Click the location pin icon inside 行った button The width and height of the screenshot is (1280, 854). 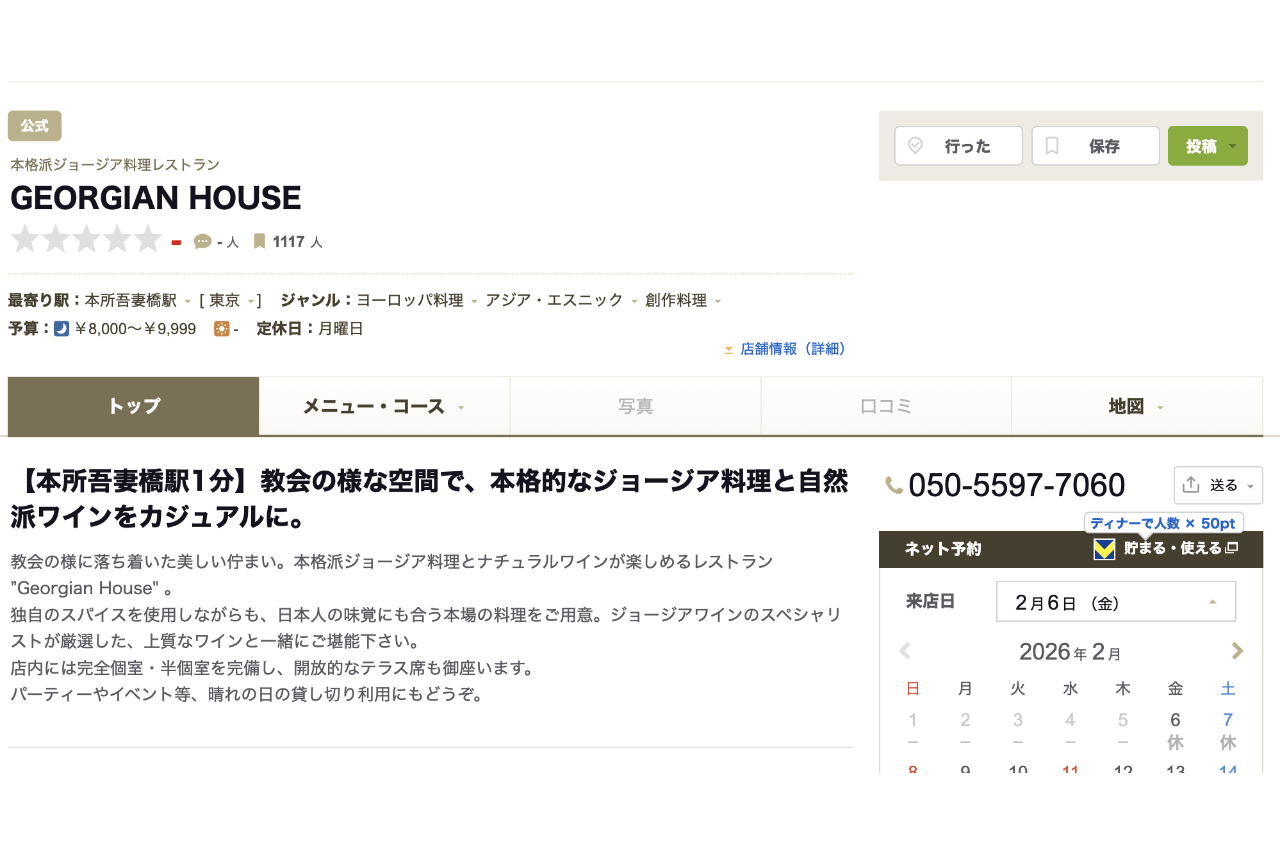coord(916,145)
